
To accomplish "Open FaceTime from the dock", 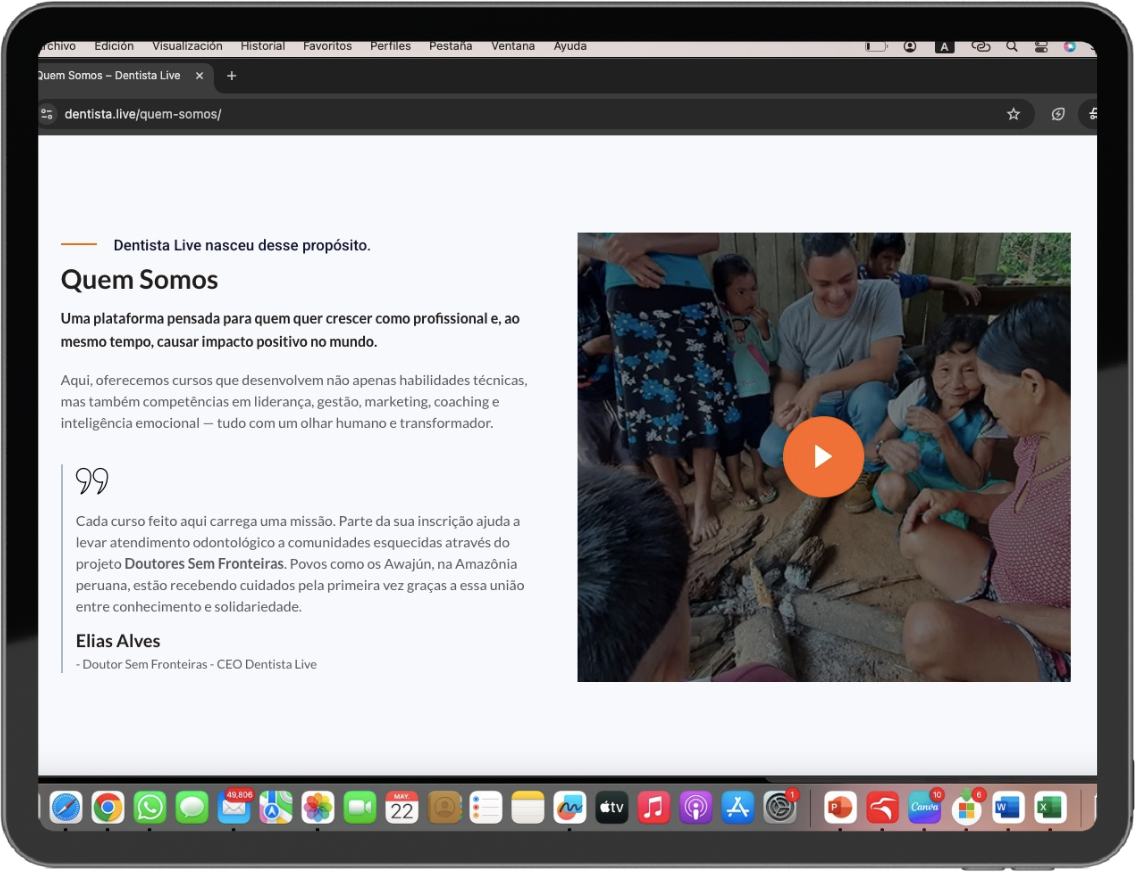I will click(360, 807).
